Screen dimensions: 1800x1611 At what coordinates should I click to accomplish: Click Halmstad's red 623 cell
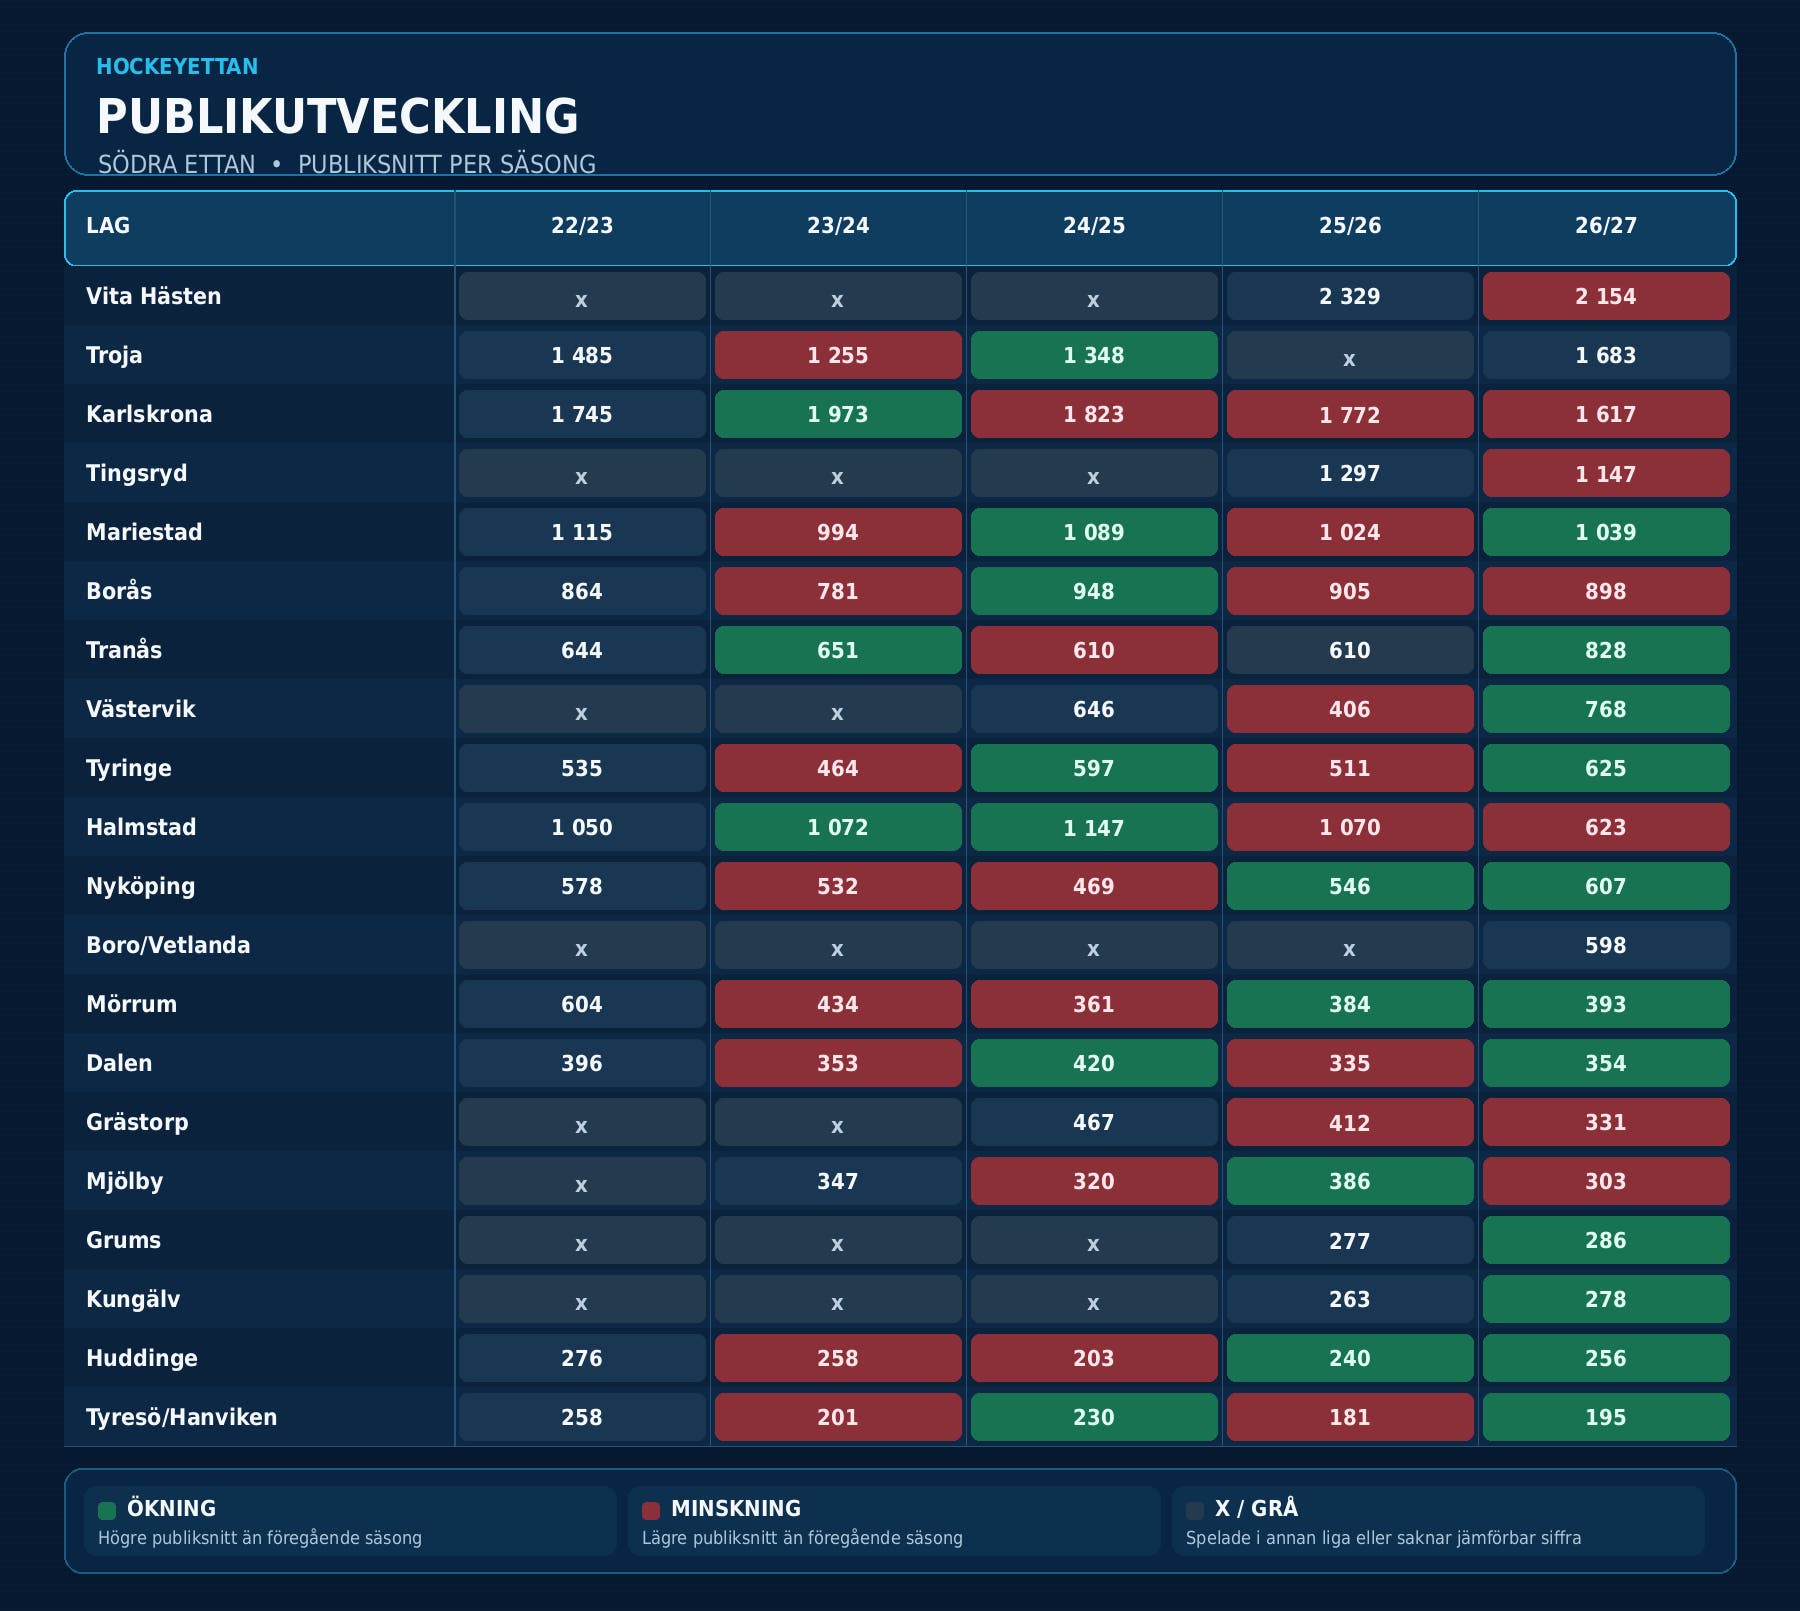(x=1606, y=827)
